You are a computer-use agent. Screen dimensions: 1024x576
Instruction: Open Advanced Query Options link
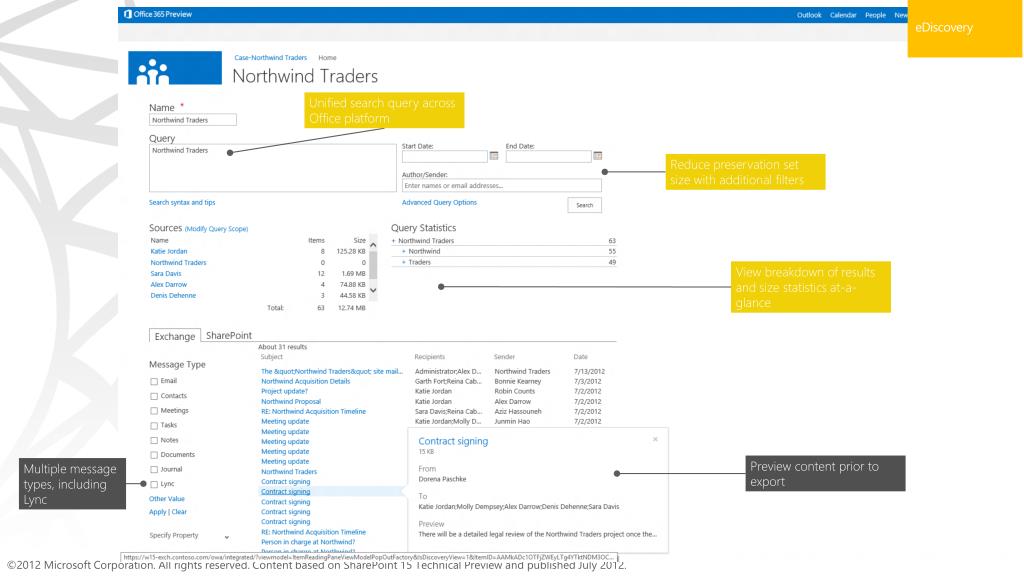pyautogui.click(x=439, y=202)
